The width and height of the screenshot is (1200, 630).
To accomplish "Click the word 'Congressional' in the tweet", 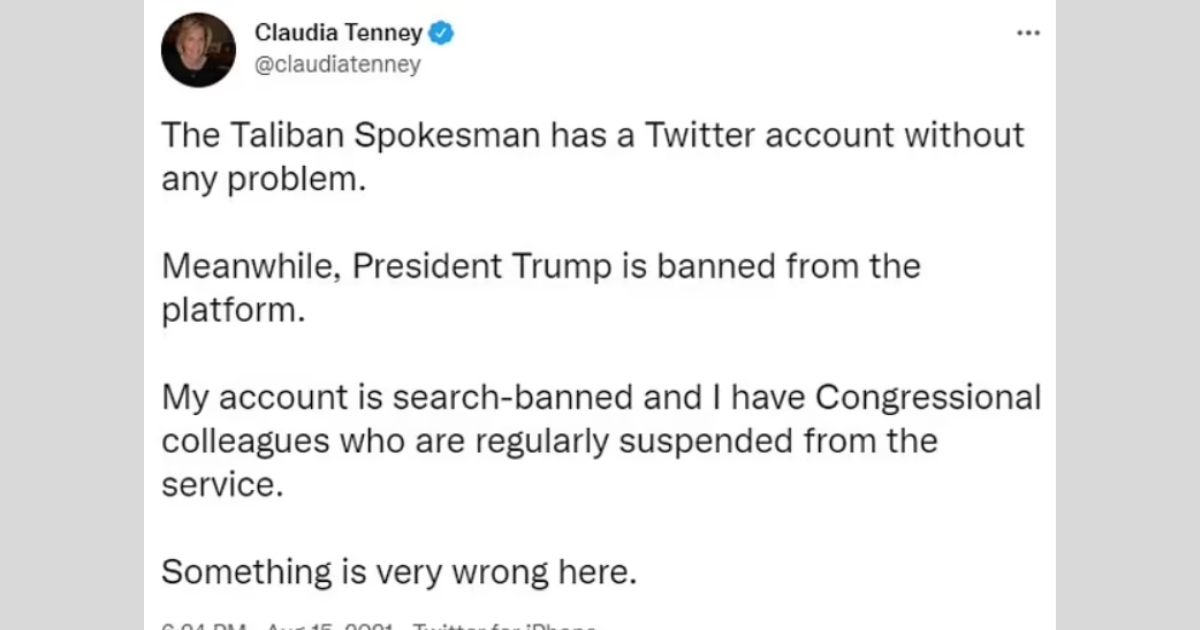I will (x=929, y=398).
